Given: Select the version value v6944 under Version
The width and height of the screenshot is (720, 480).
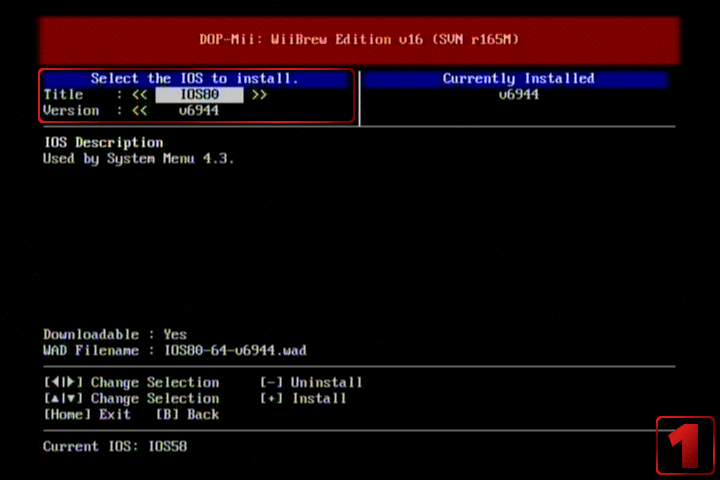Looking at the screenshot, I should pos(199,111).
